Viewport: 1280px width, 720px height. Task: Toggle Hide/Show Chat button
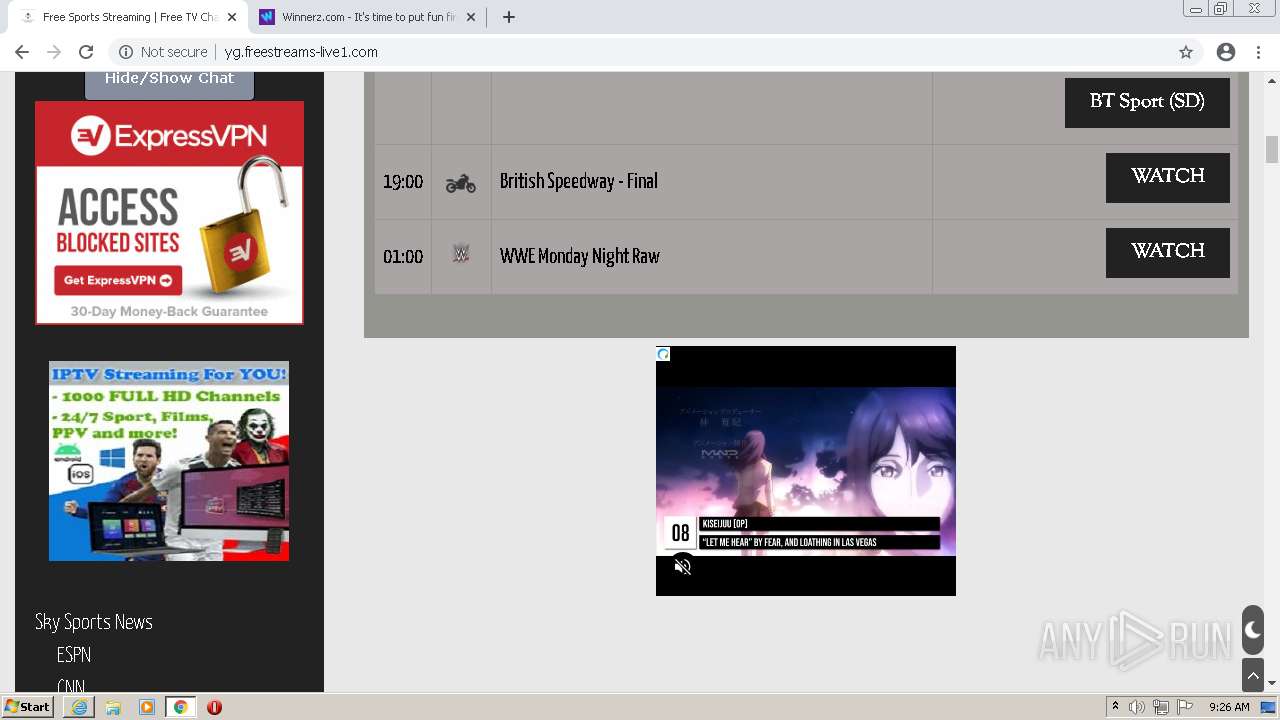(169, 80)
